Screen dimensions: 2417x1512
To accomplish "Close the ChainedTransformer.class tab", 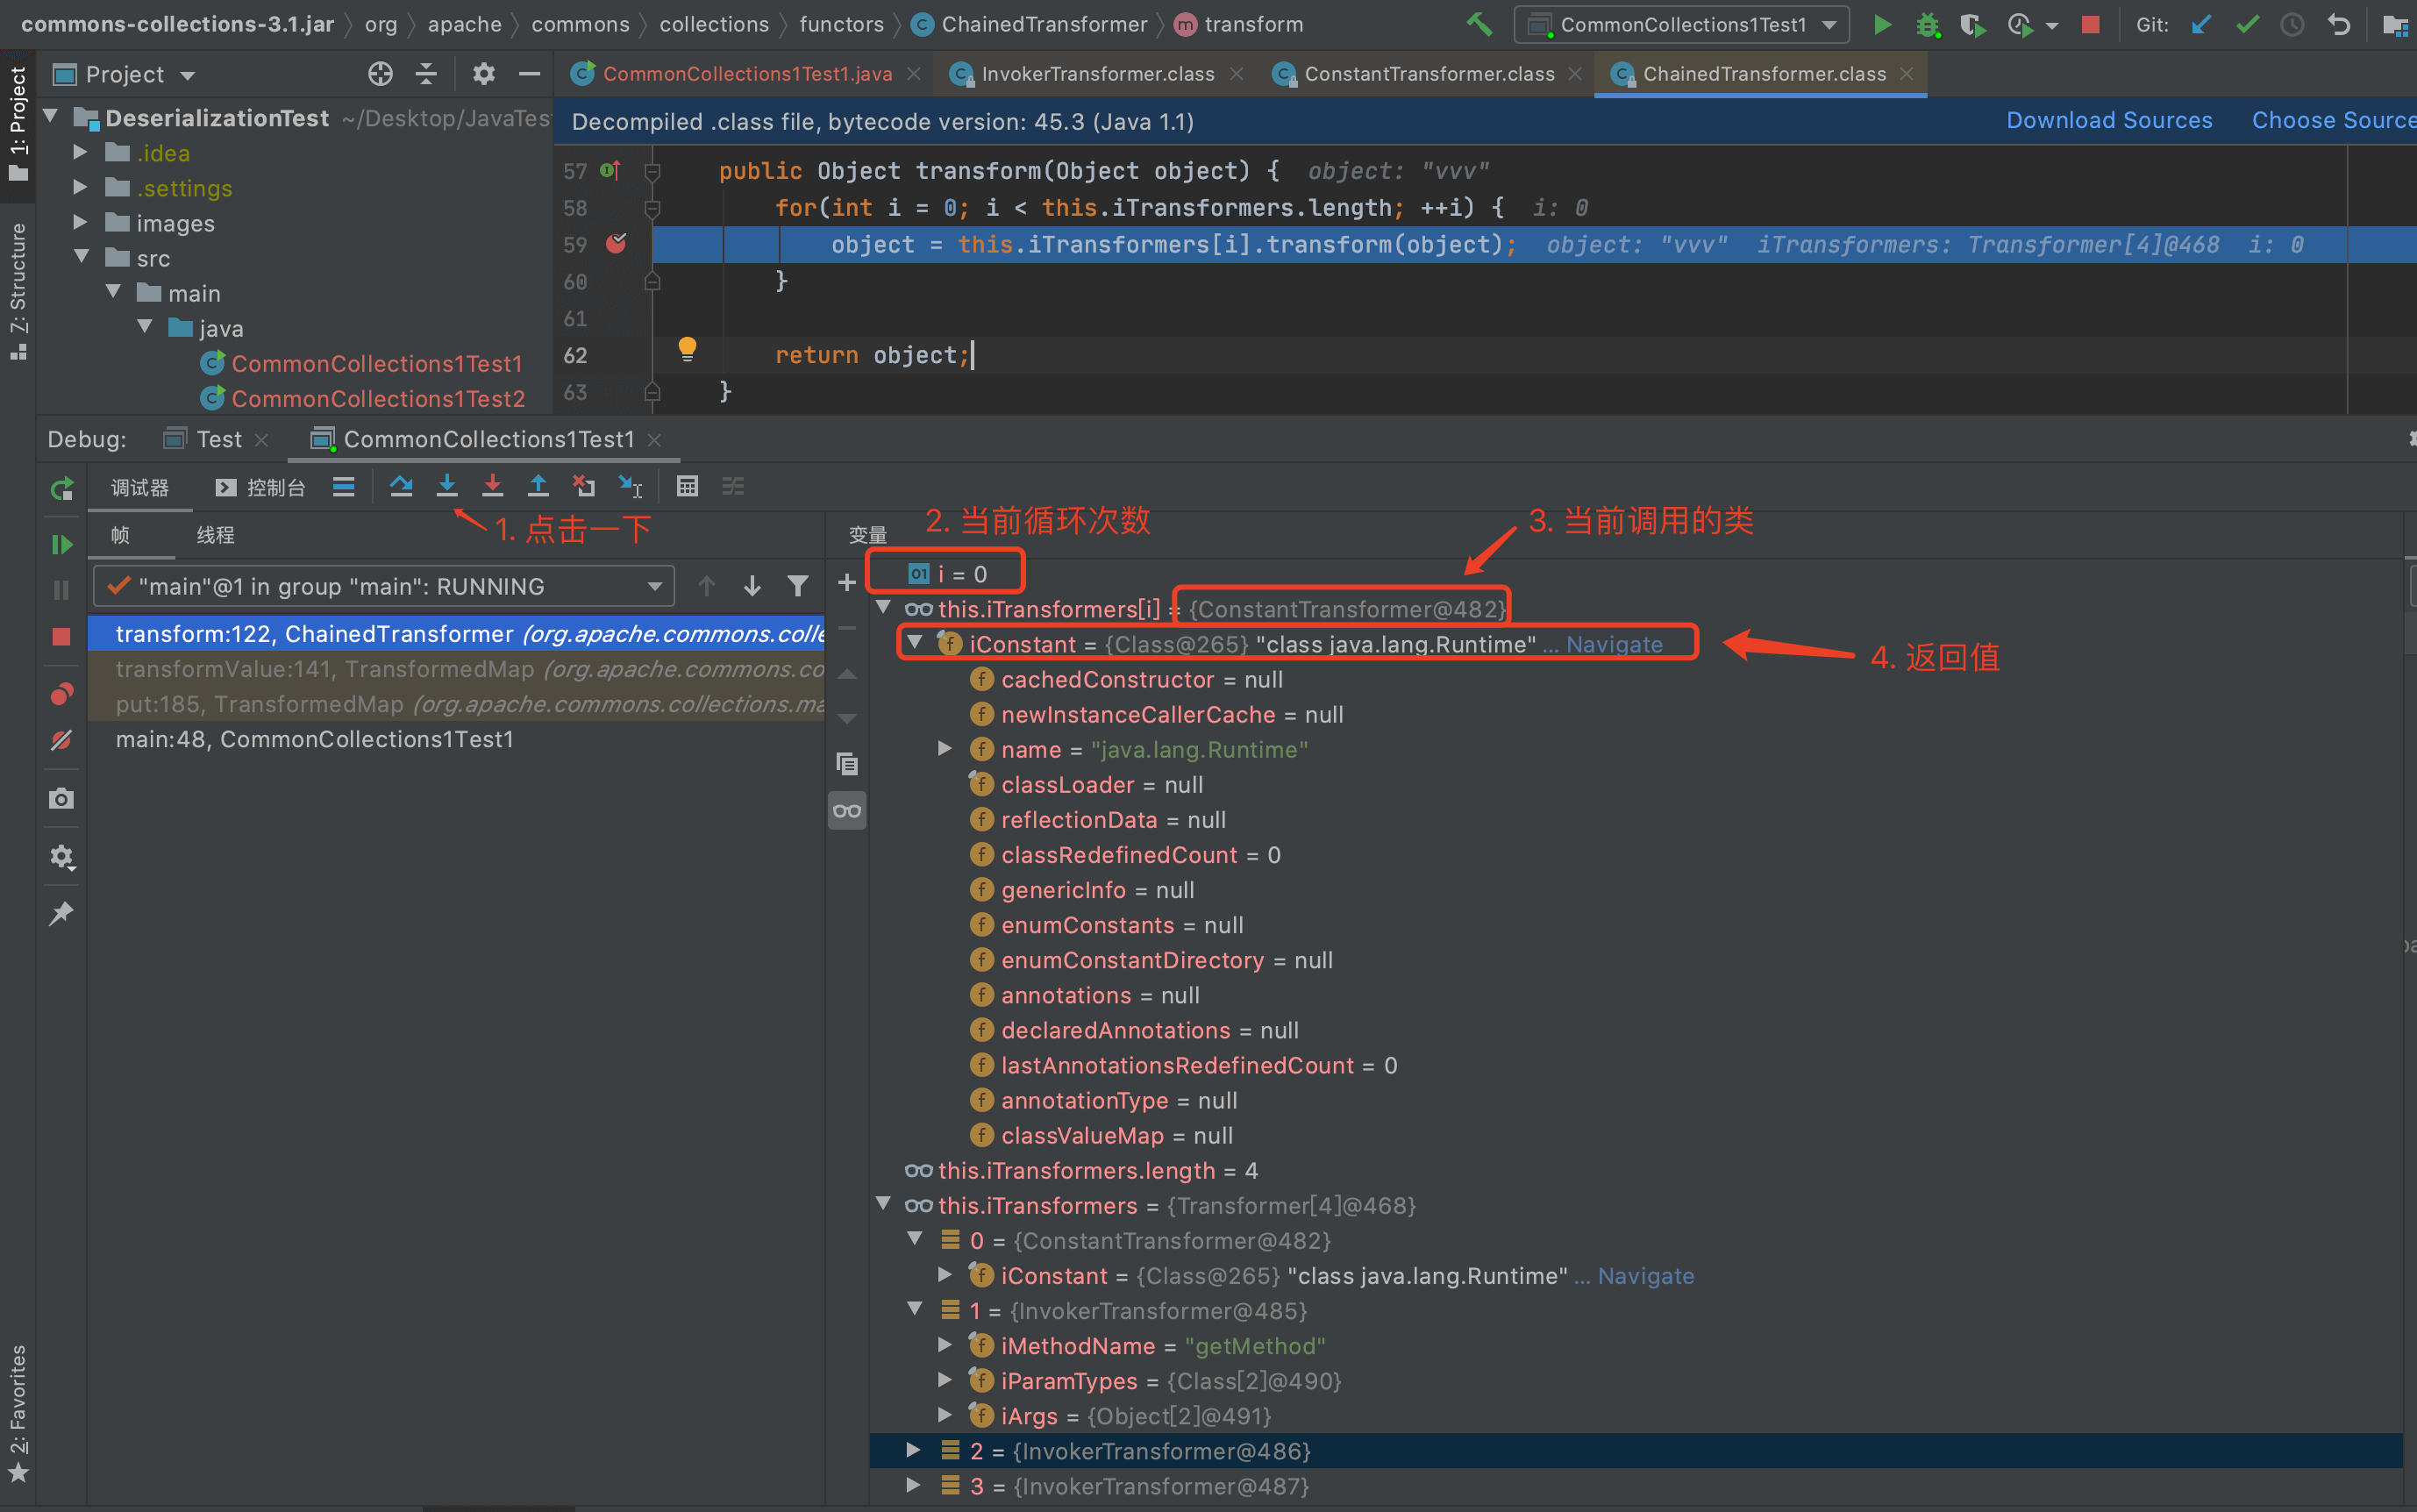I will pos(1906,74).
